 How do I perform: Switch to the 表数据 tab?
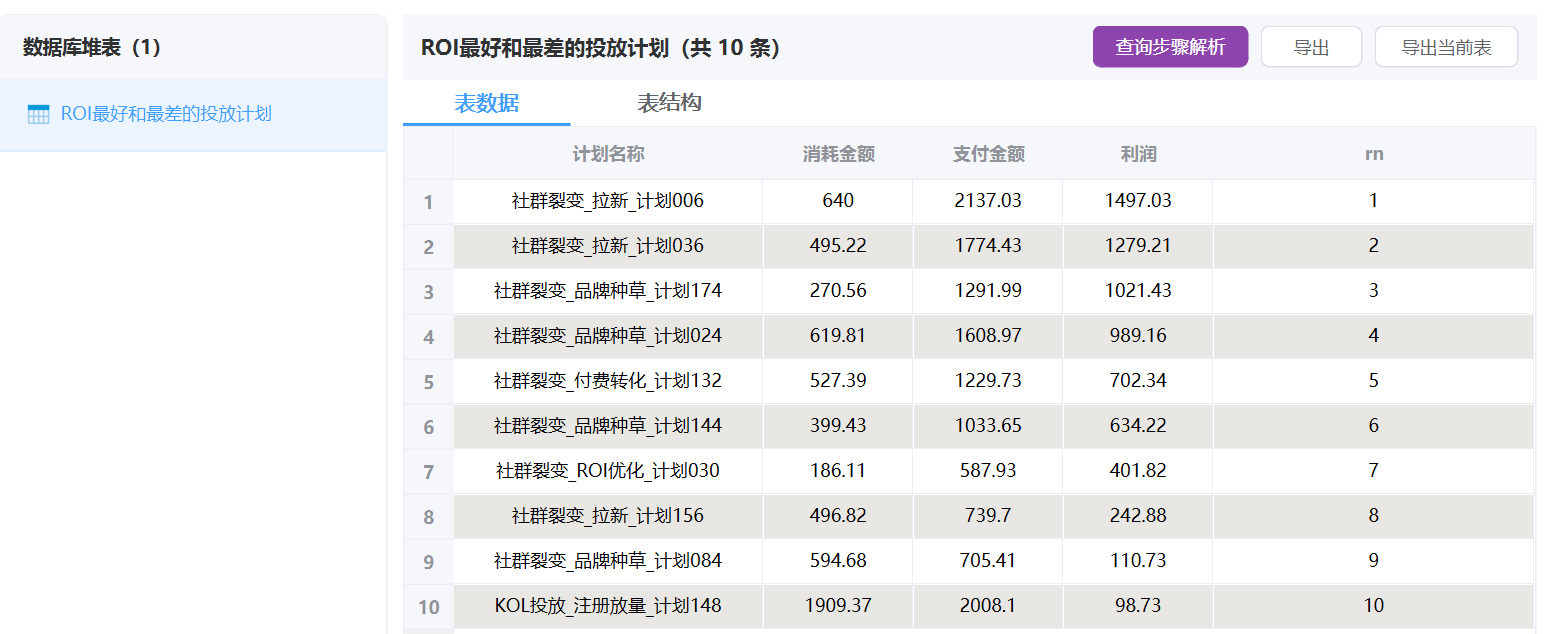[486, 103]
